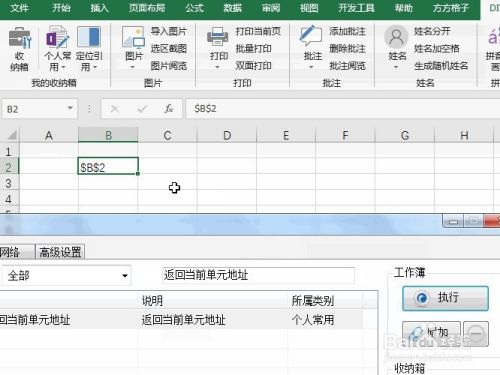The width and height of the screenshot is (500, 375).
Task: Expand the 批注 dropdown arrow
Action: click(x=311, y=68)
